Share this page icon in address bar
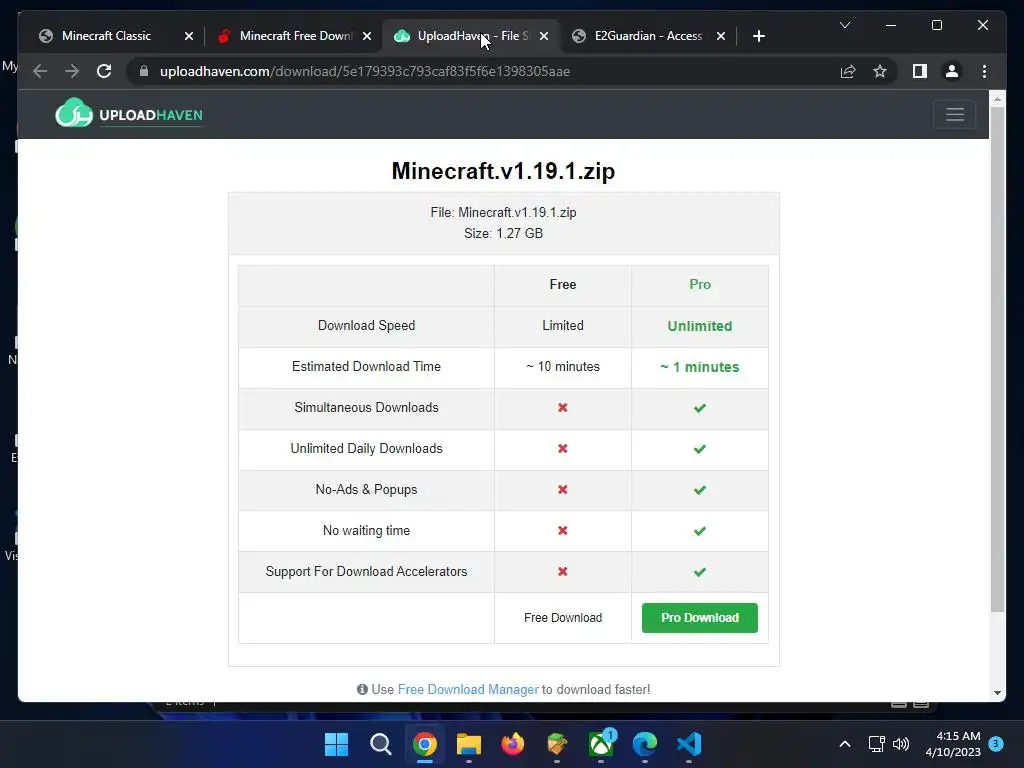Screen dimensions: 1024x768 pos(848,71)
